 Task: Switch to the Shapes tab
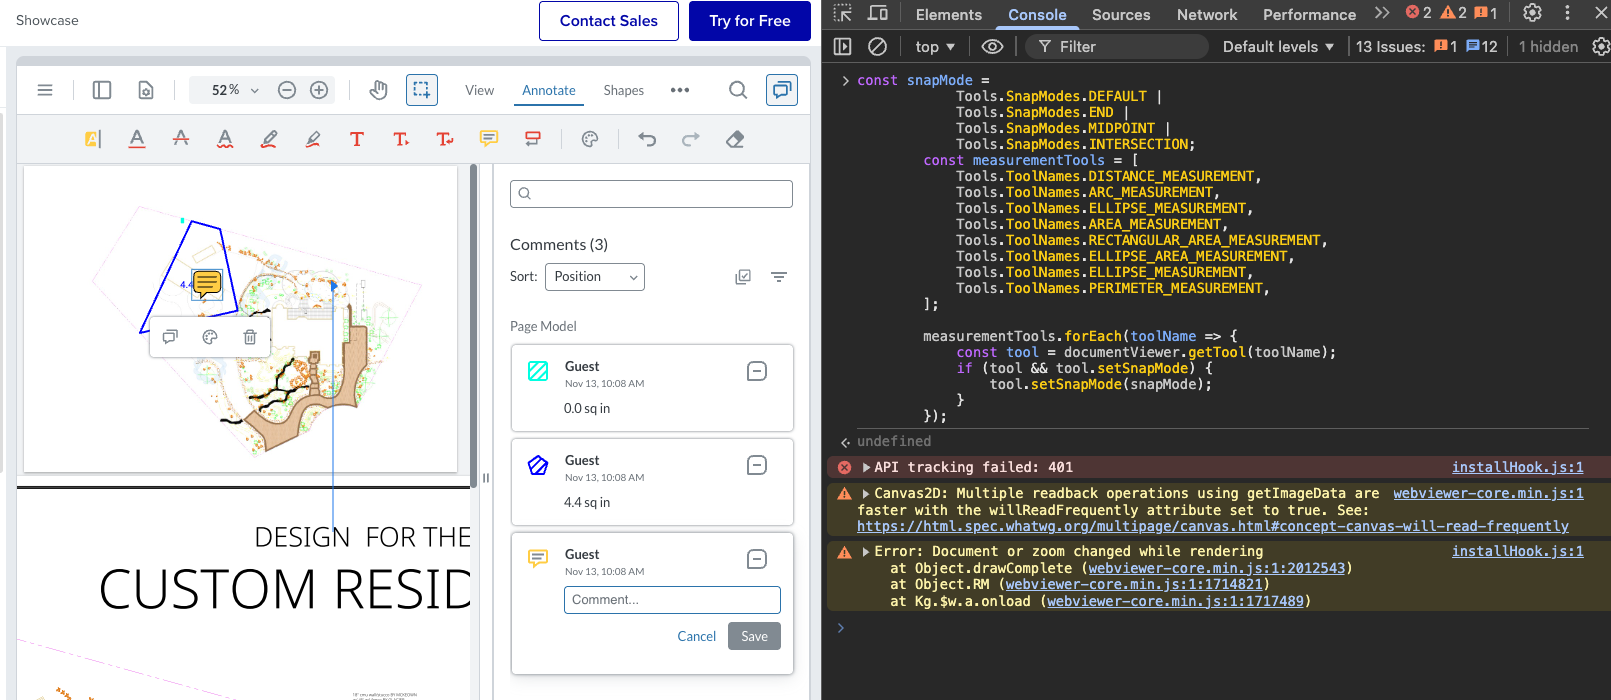(623, 90)
